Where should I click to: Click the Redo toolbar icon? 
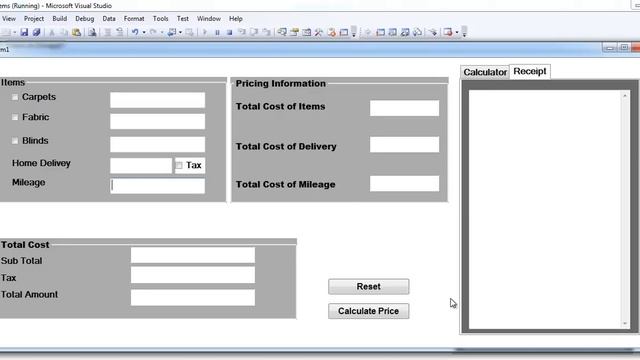pyautogui.click(x=153, y=32)
